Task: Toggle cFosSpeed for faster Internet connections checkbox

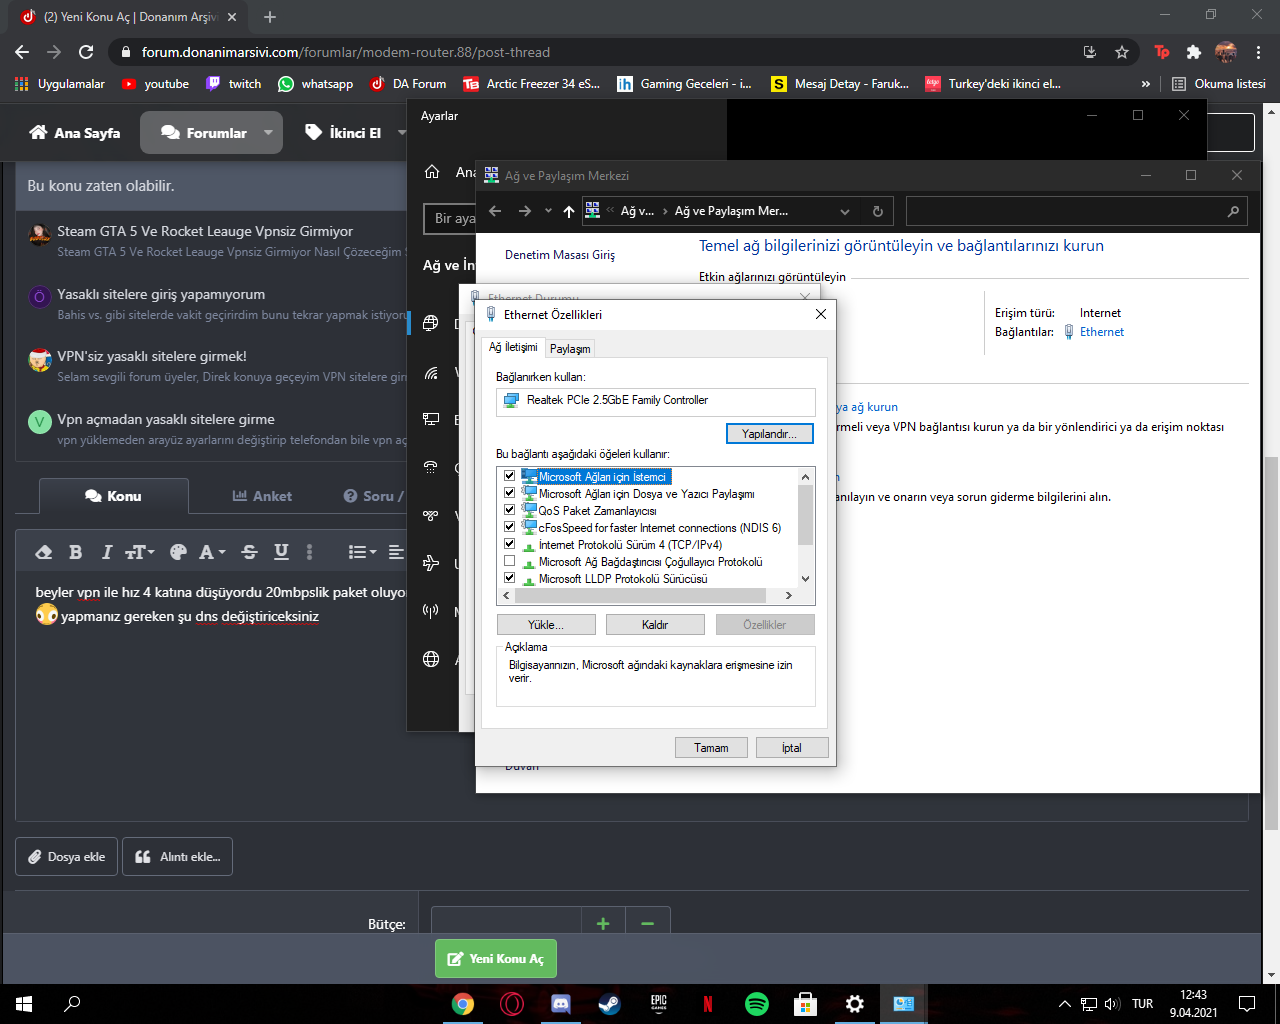Action: [x=510, y=527]
